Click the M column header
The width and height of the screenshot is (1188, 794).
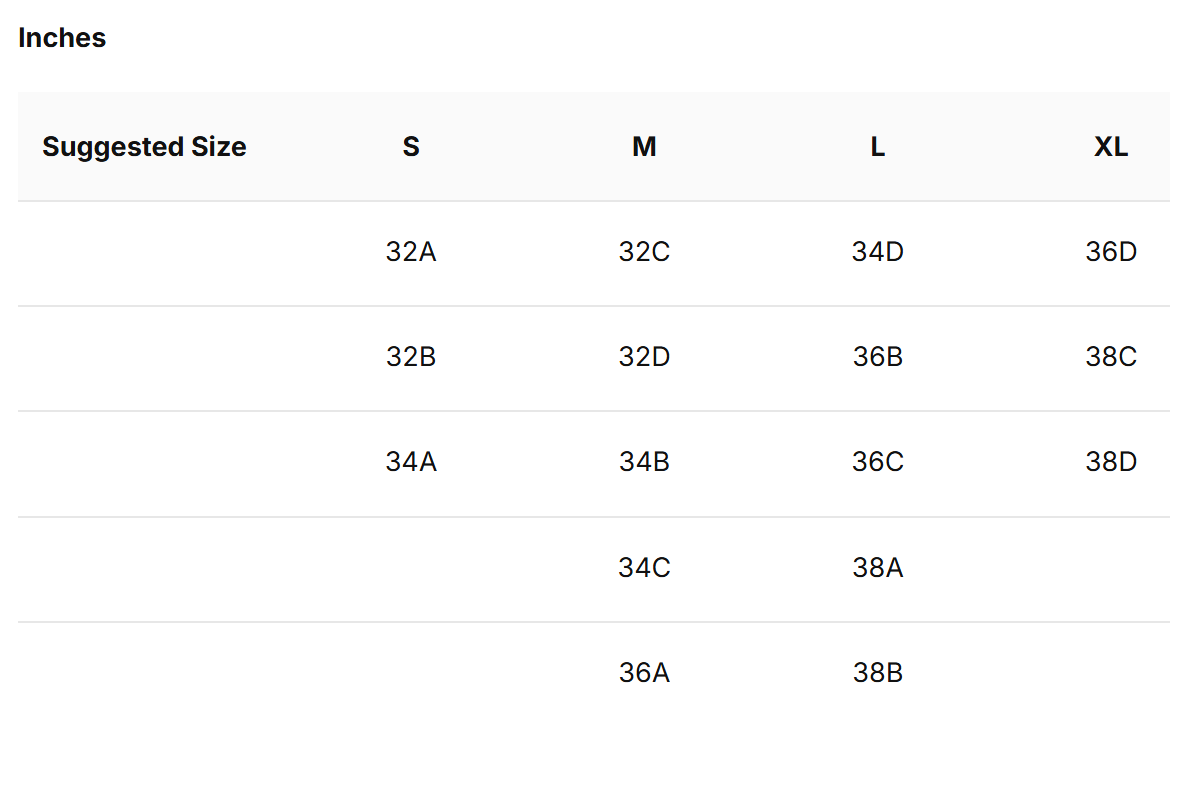(x=644, y=146)
